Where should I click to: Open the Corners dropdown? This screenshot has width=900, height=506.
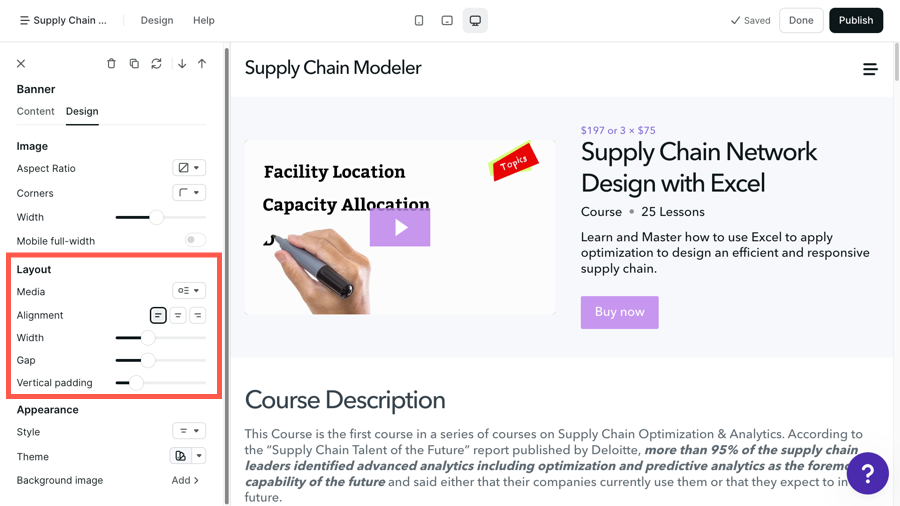click(189, 193)
